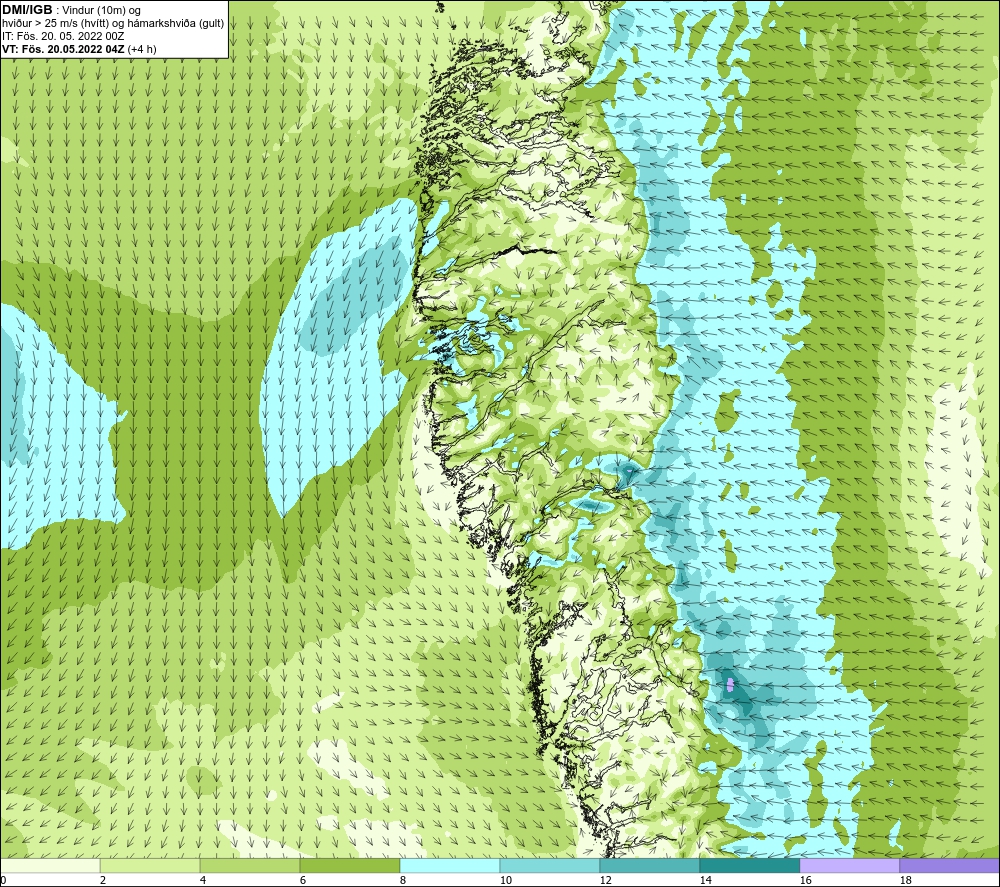This screenshot has height=887, width=1000.
Task: Click the light green 2–4 m/s legend swatch
Action: [x=150, y=866]
